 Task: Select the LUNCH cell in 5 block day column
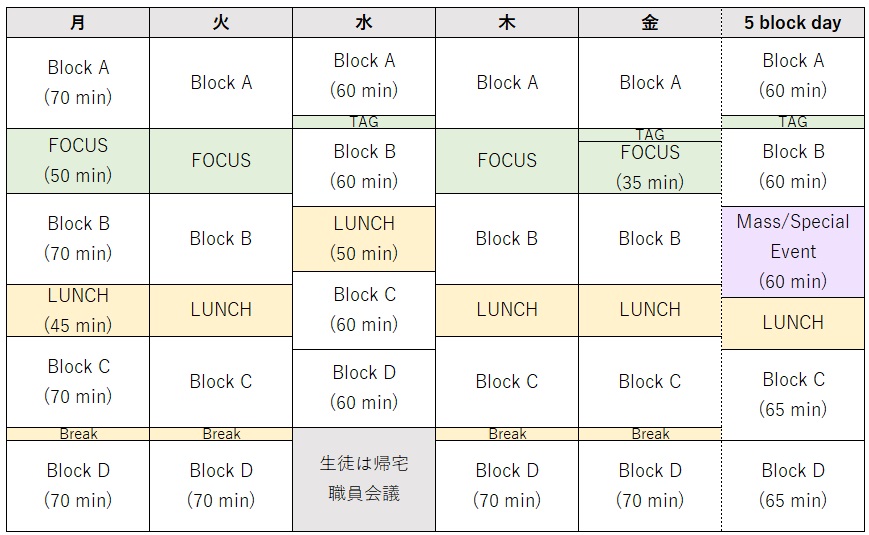coord(792,323)
